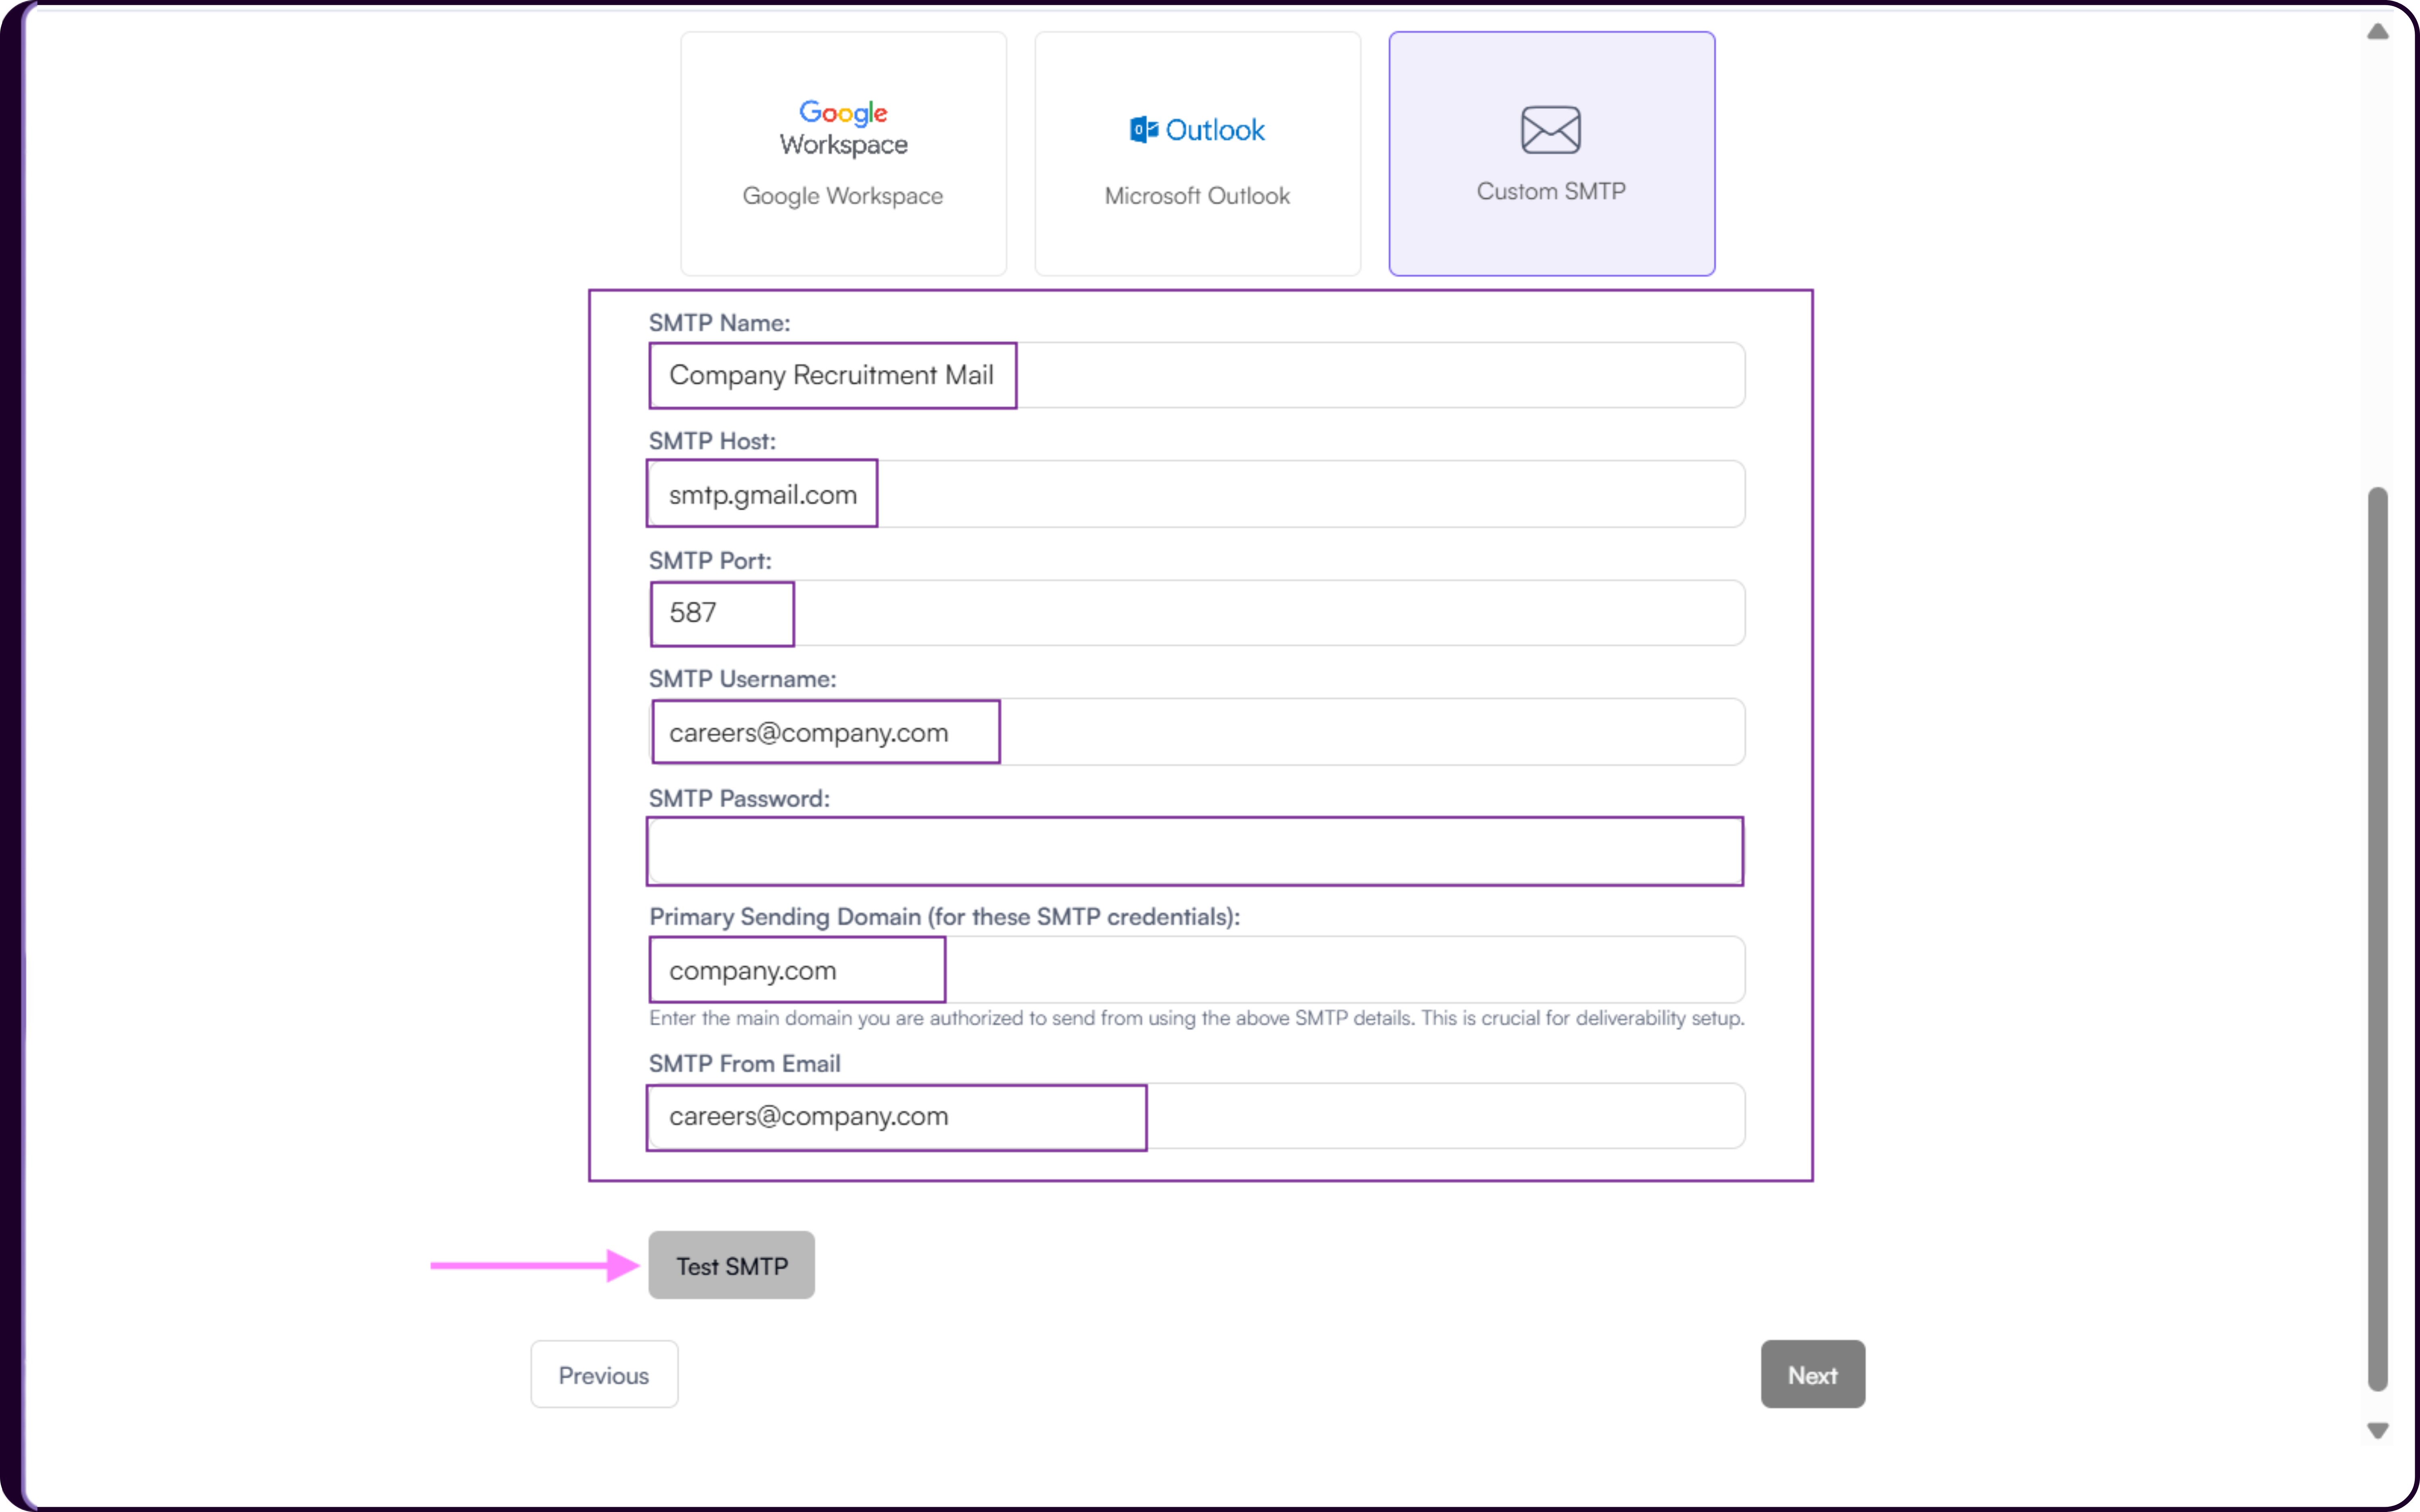This screenshot has width=2420, height=1512.
Task: Click the 'SMTP Username:' label
Action: (x=742, y=679)
